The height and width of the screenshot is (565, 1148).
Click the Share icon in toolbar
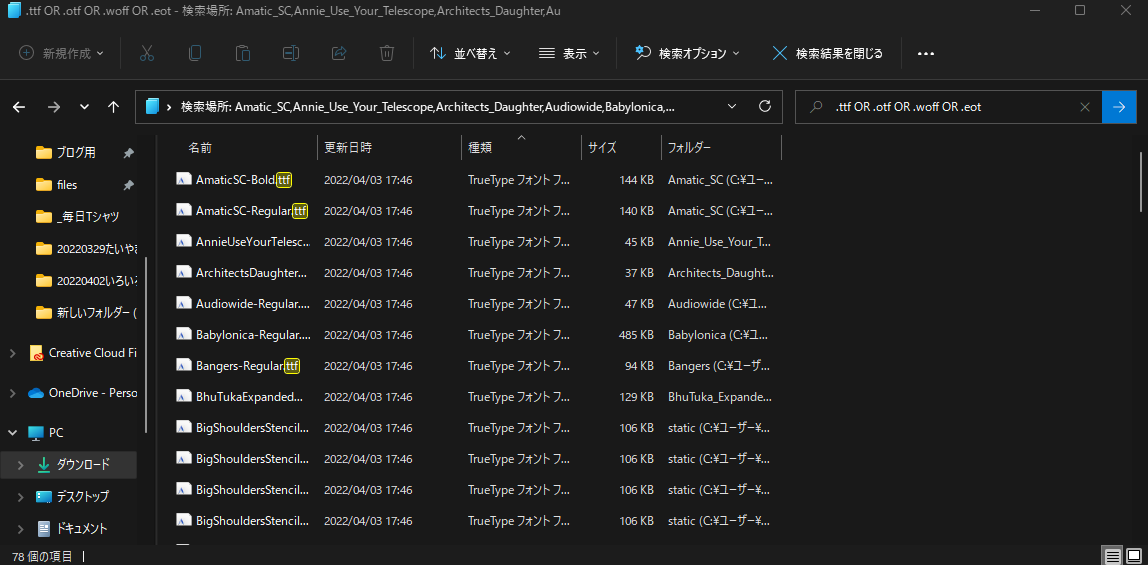(x=338, y=53)
